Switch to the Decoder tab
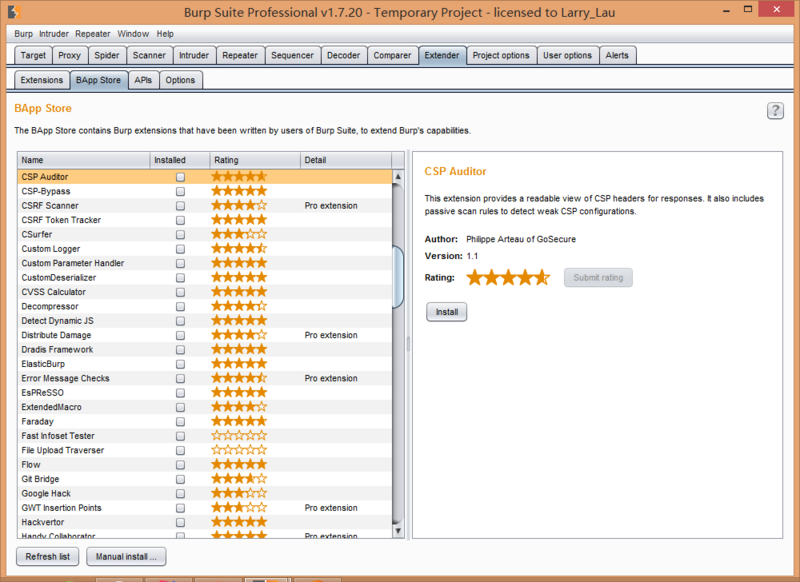Screen dimensions: 800x582 tap(343, 55)
